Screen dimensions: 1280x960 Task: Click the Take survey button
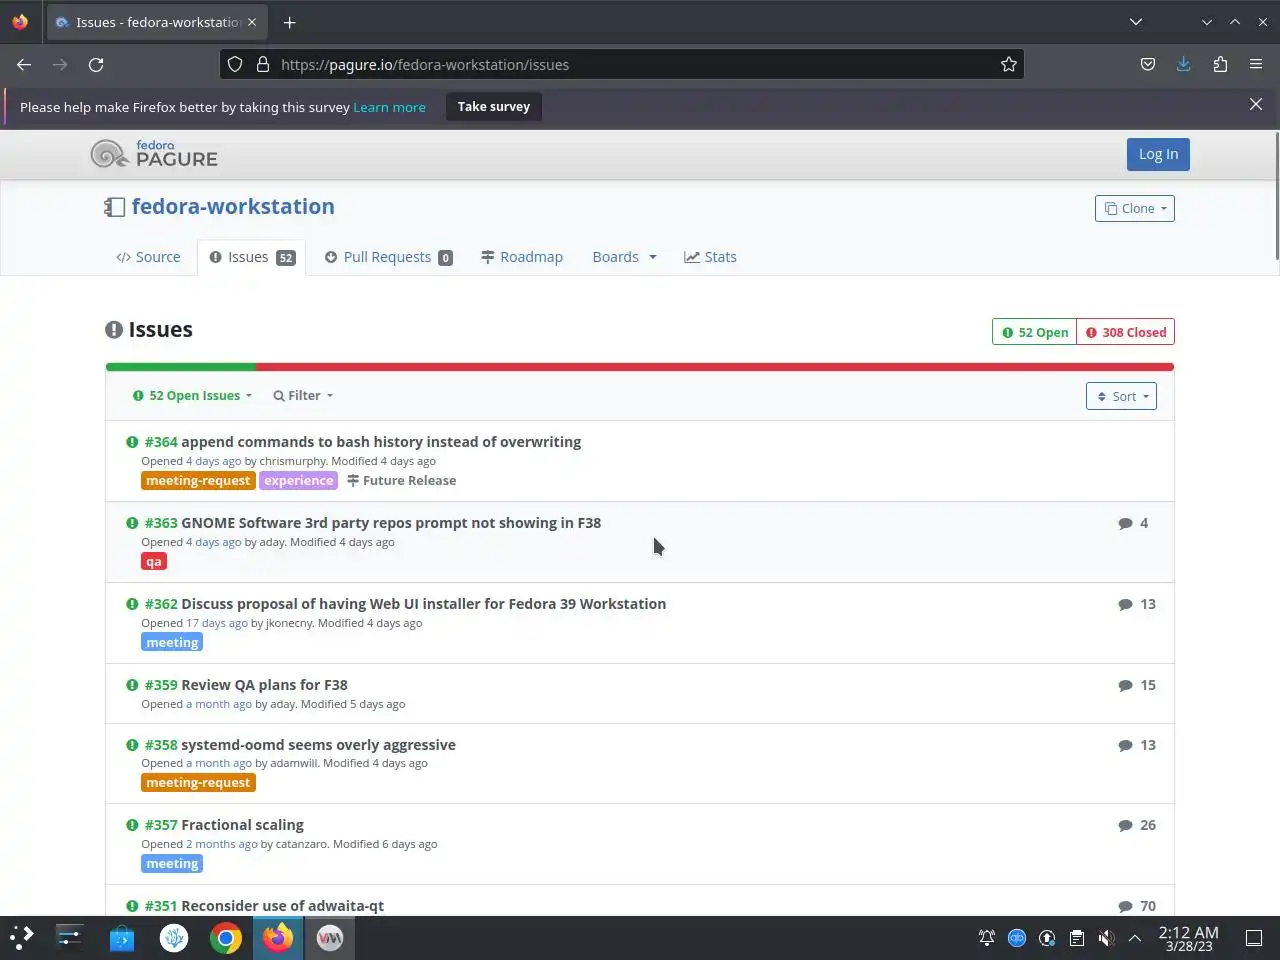pos(494,106)
